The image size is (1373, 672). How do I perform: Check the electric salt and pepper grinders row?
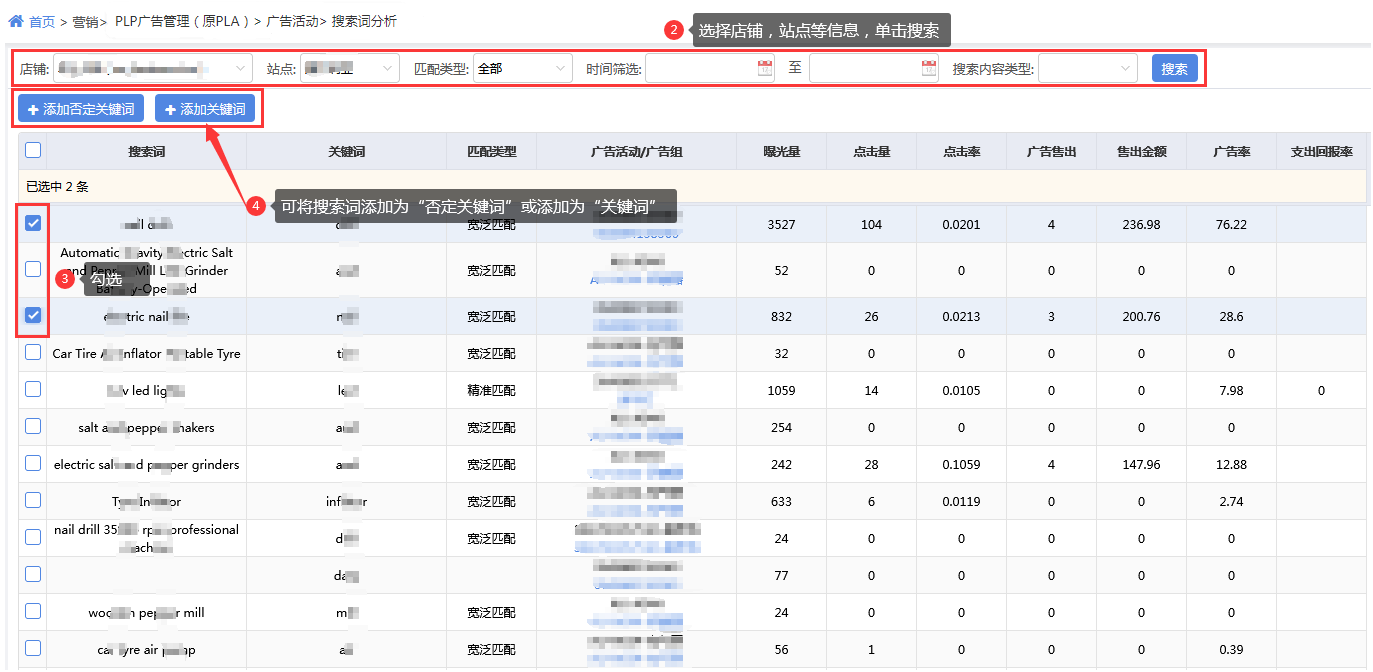pos(33,463)
